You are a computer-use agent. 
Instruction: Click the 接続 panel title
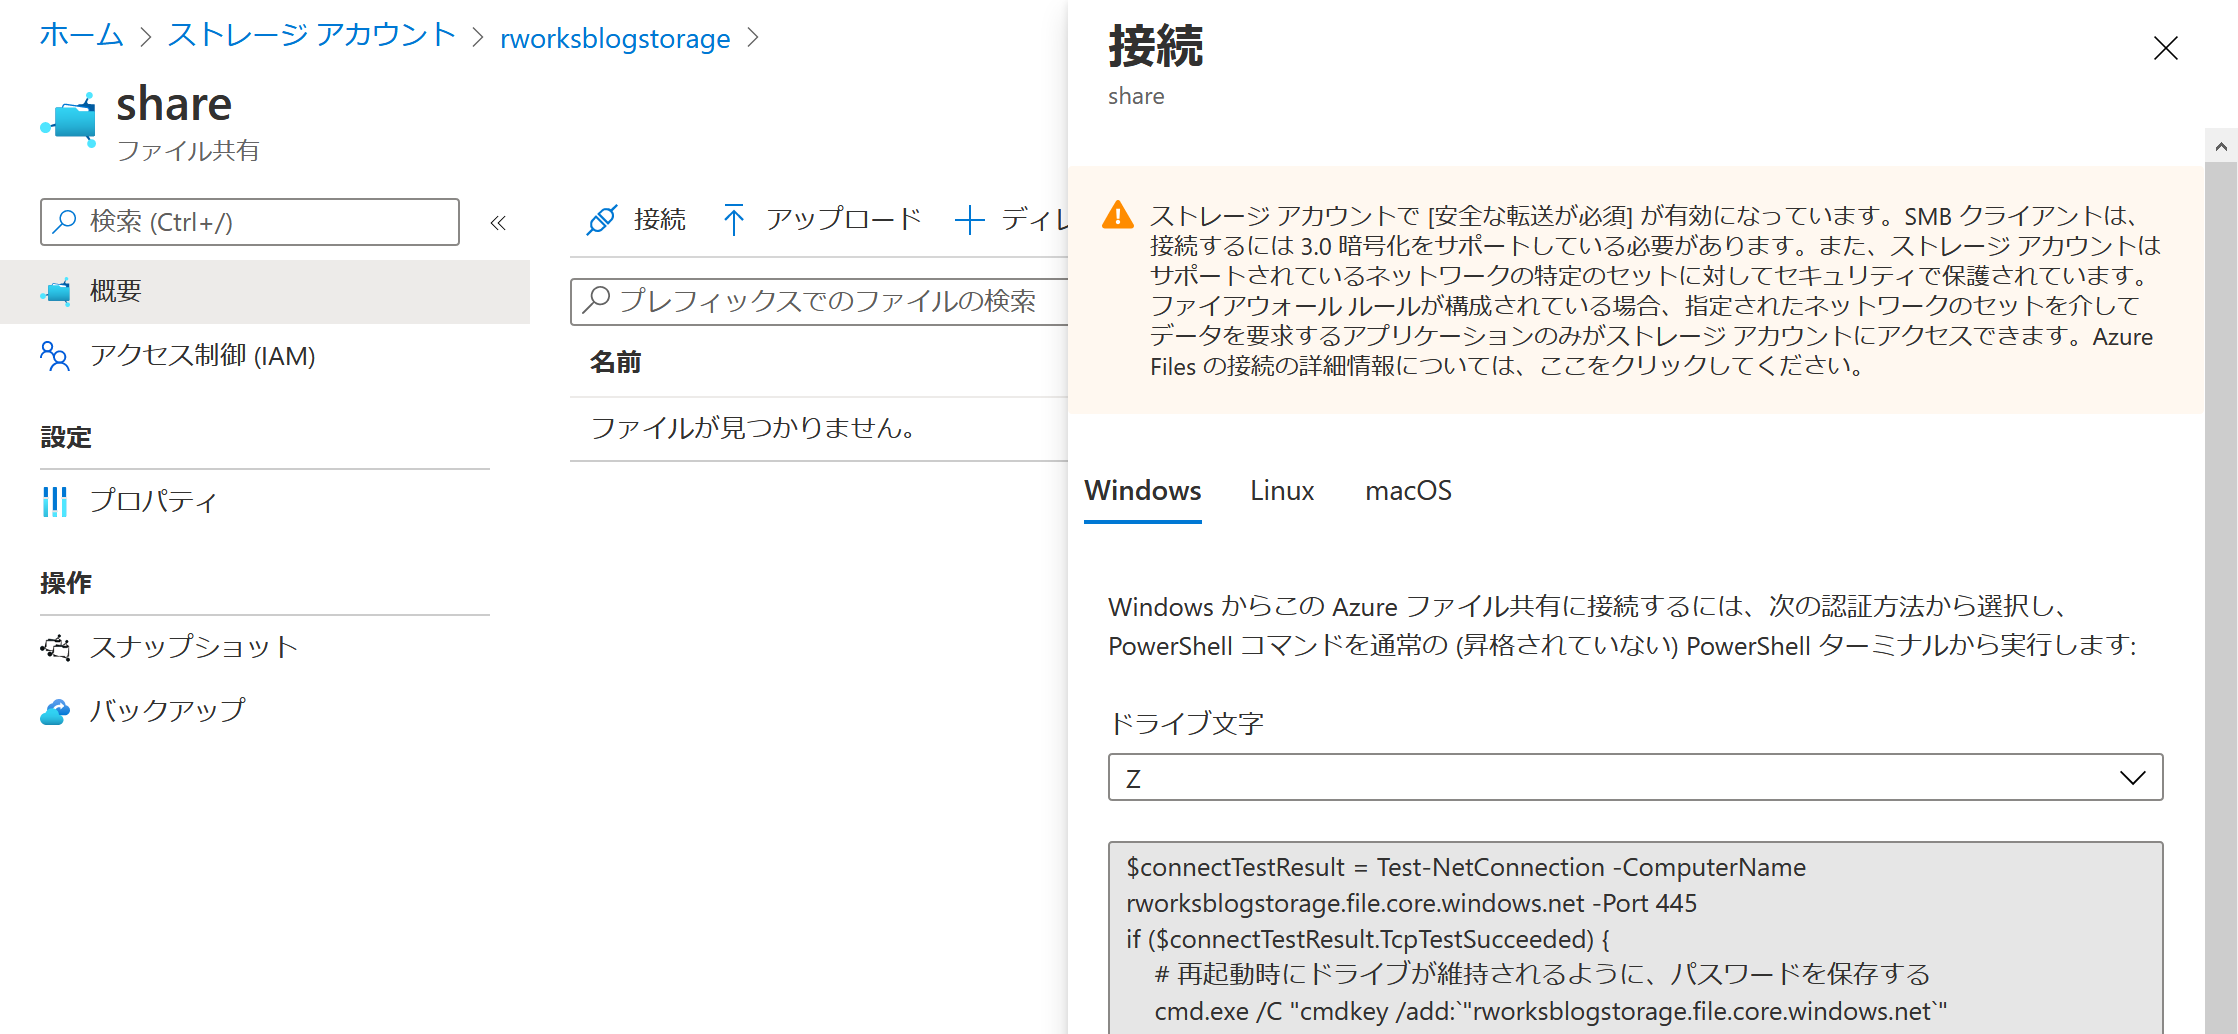point(1156,46)
